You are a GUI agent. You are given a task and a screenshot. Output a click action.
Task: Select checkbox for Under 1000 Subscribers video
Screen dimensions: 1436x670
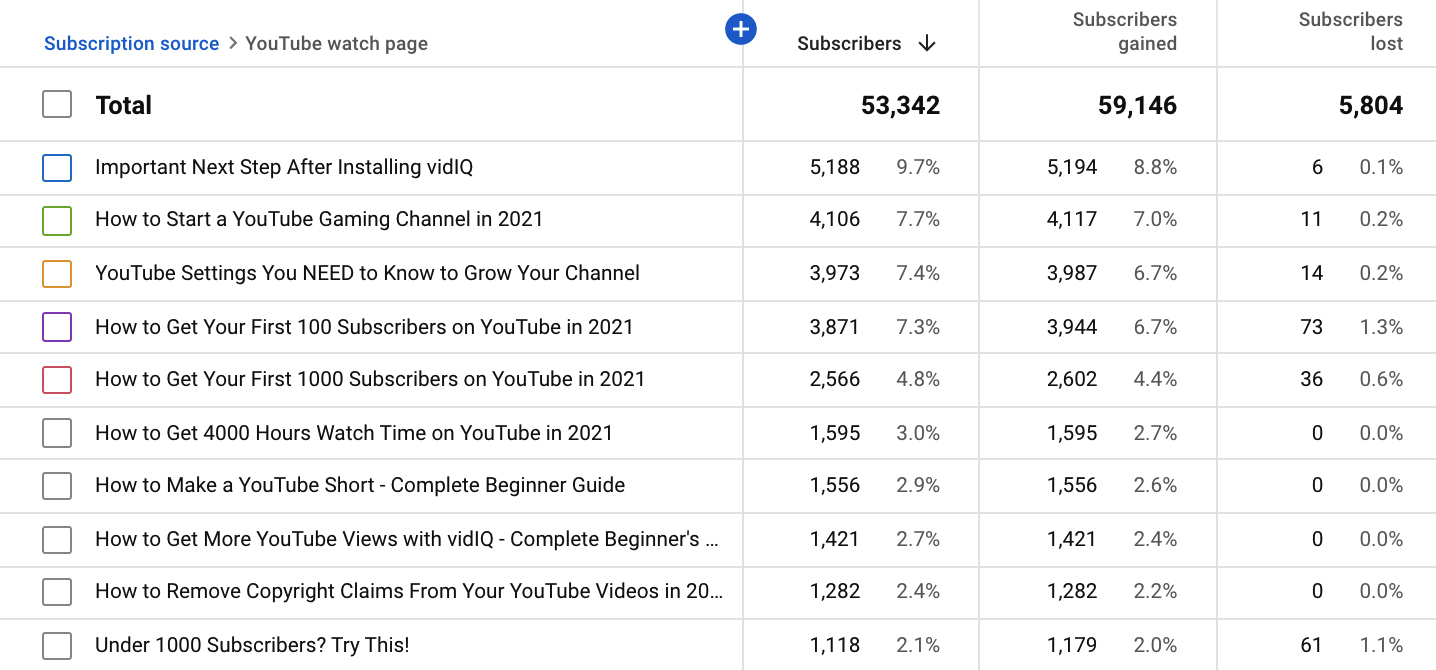57,645
